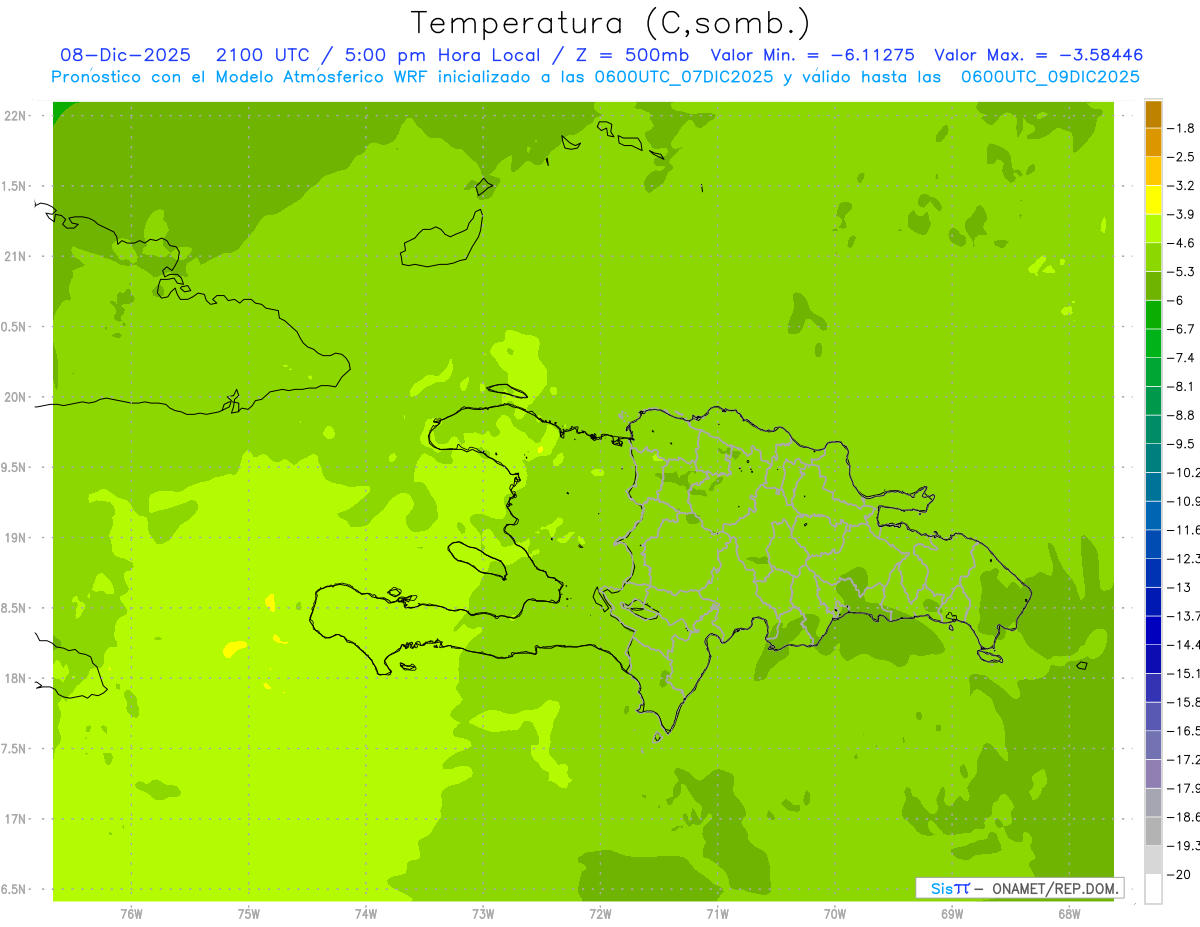
Task: Click the 68W longitude axis label
Action: (1069, 914)
